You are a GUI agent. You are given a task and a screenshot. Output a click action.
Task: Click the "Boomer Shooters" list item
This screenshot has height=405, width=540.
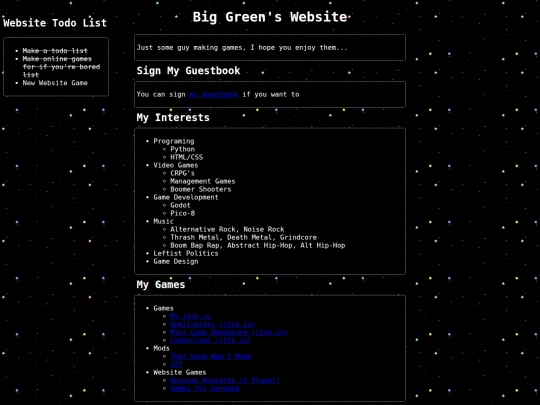pos(201,189)
